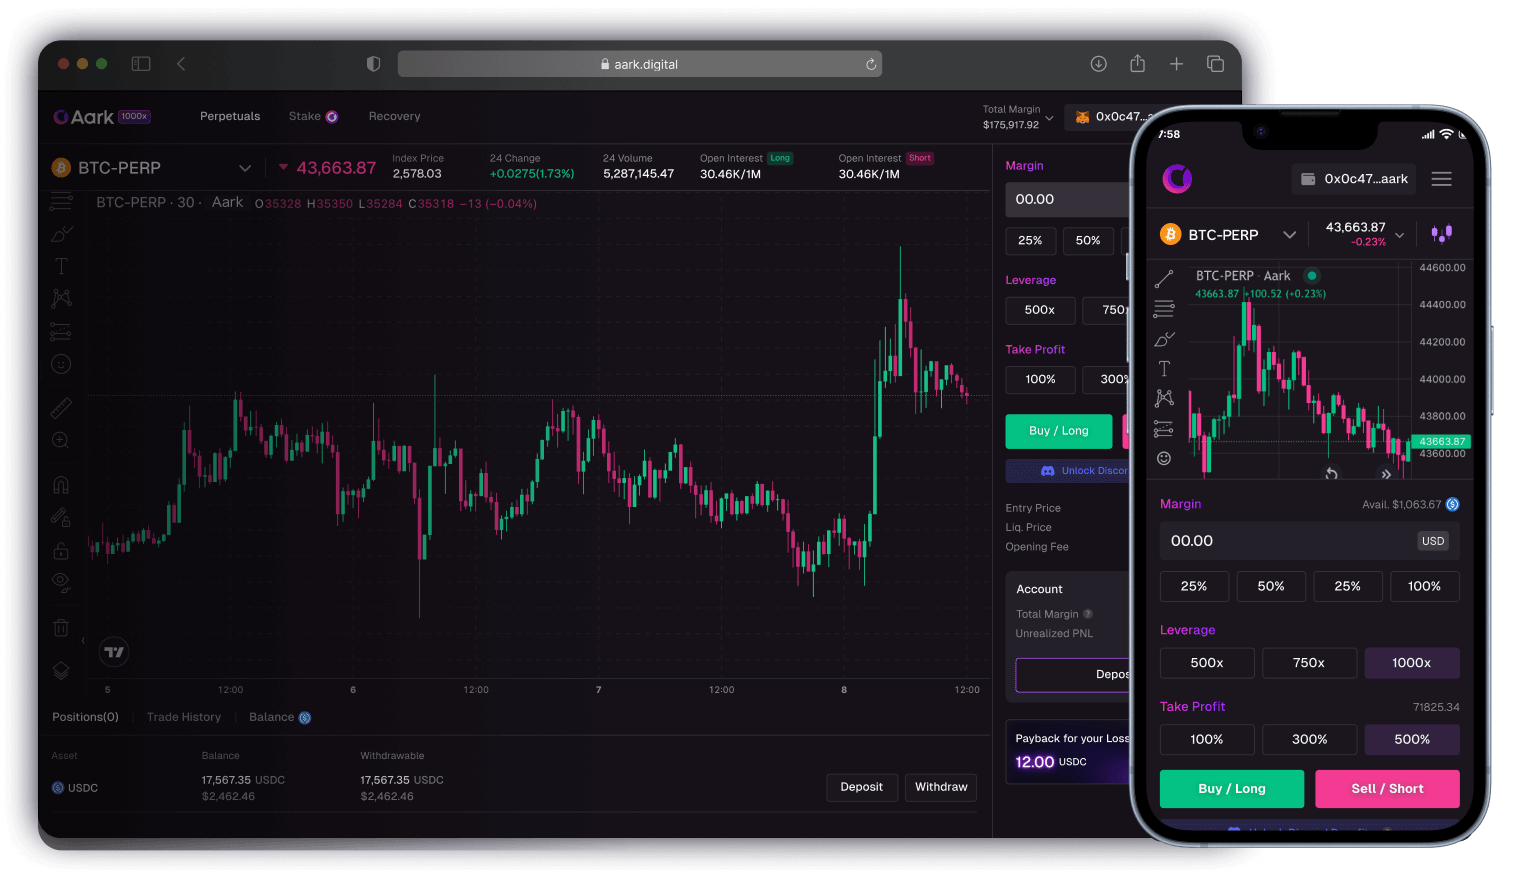
Task: Click Withdraw button in USDC row
Action: click(x=941, y=788)
